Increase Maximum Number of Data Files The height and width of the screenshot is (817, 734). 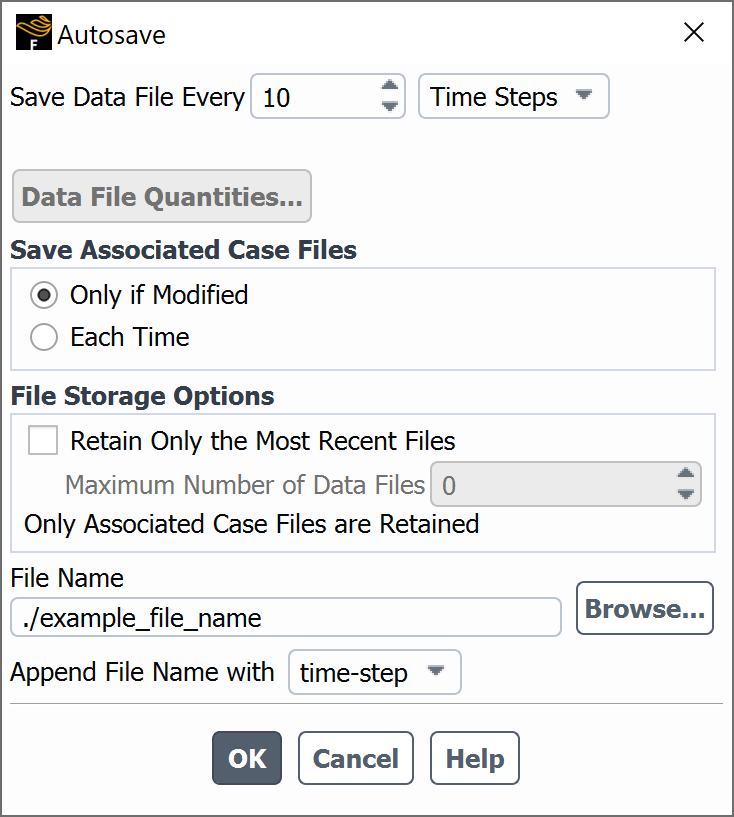(686, 474)
